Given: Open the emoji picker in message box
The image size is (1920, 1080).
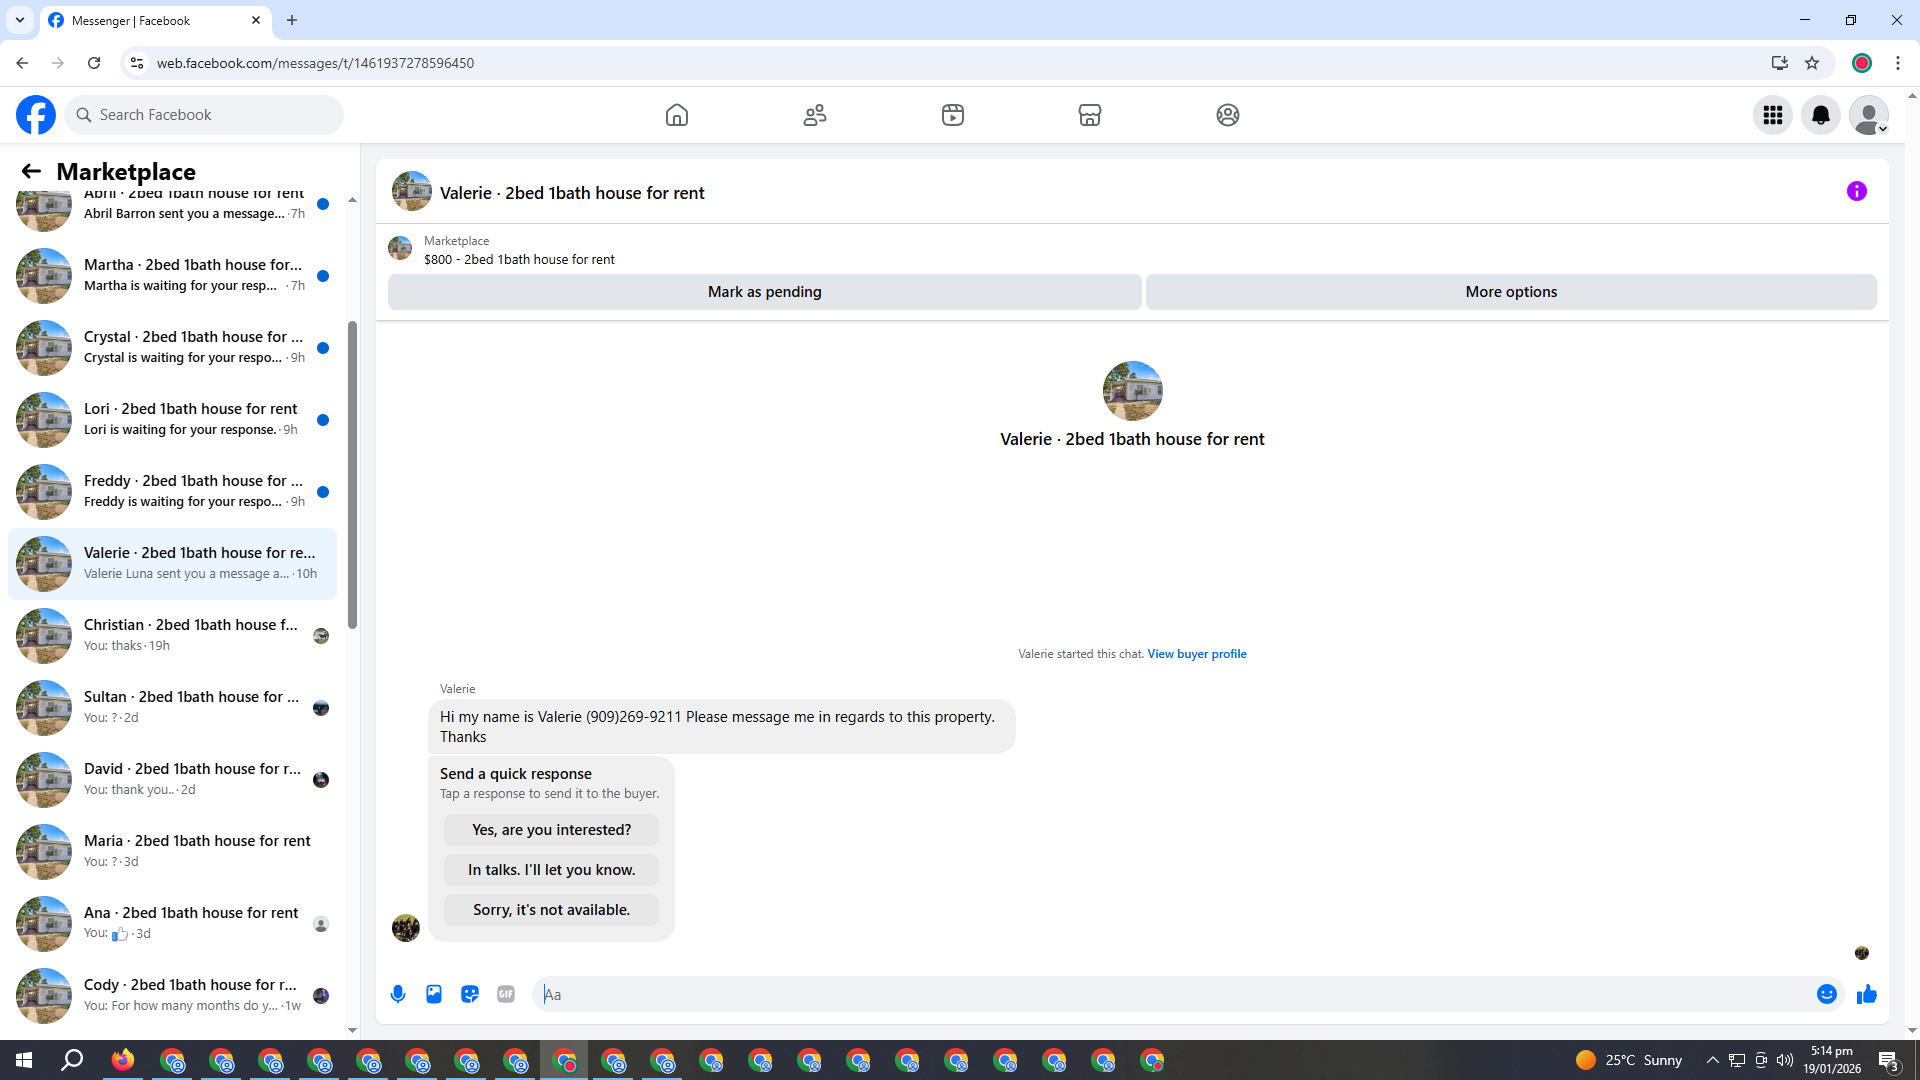Looking at the screenshot, I should (1827, 994).
